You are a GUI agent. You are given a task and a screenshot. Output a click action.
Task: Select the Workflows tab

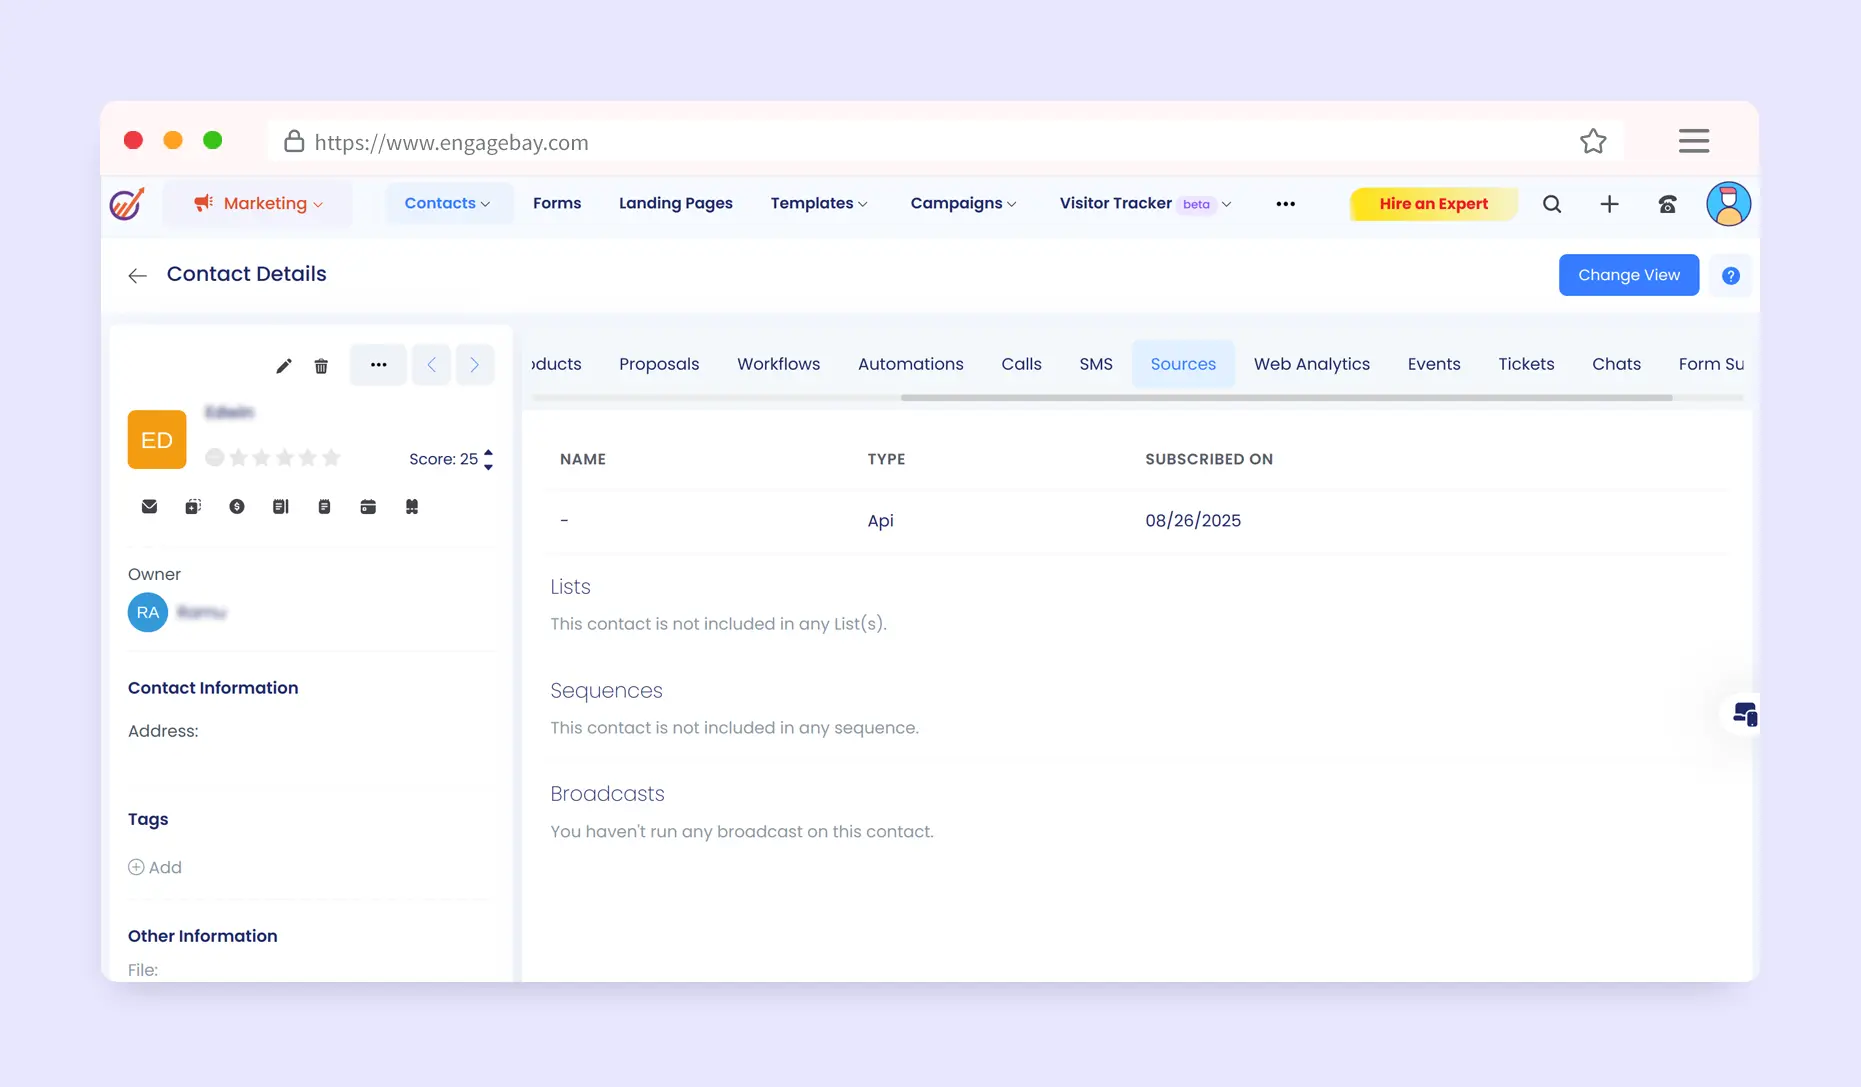pos(778,364)
